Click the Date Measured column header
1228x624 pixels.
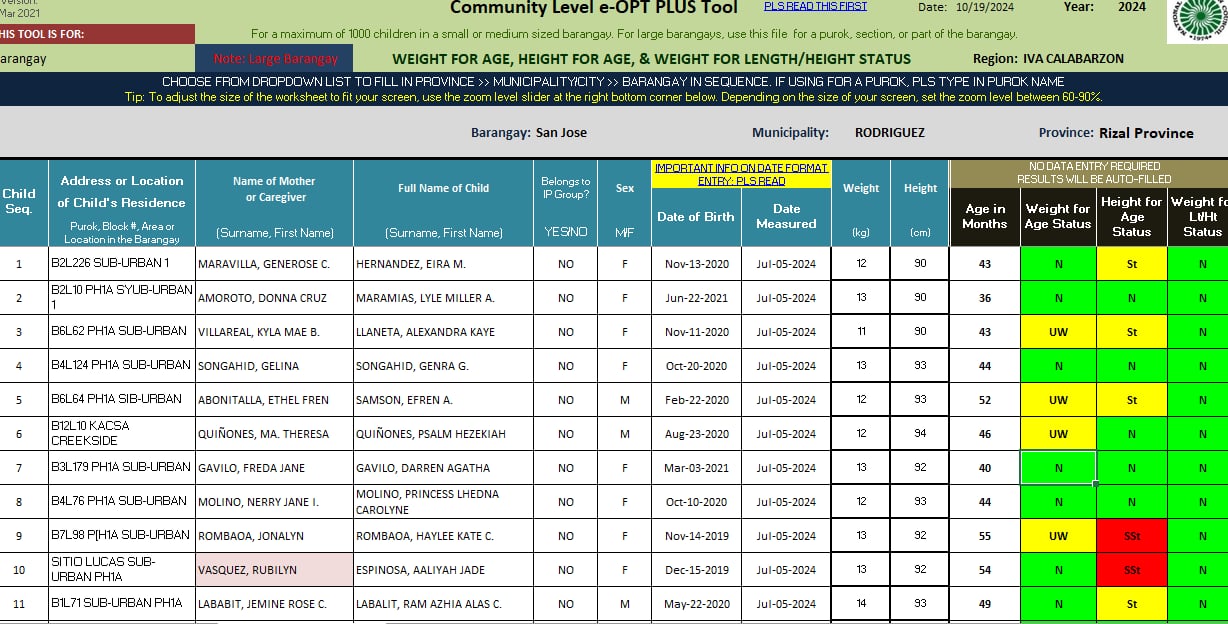point(786,216)
